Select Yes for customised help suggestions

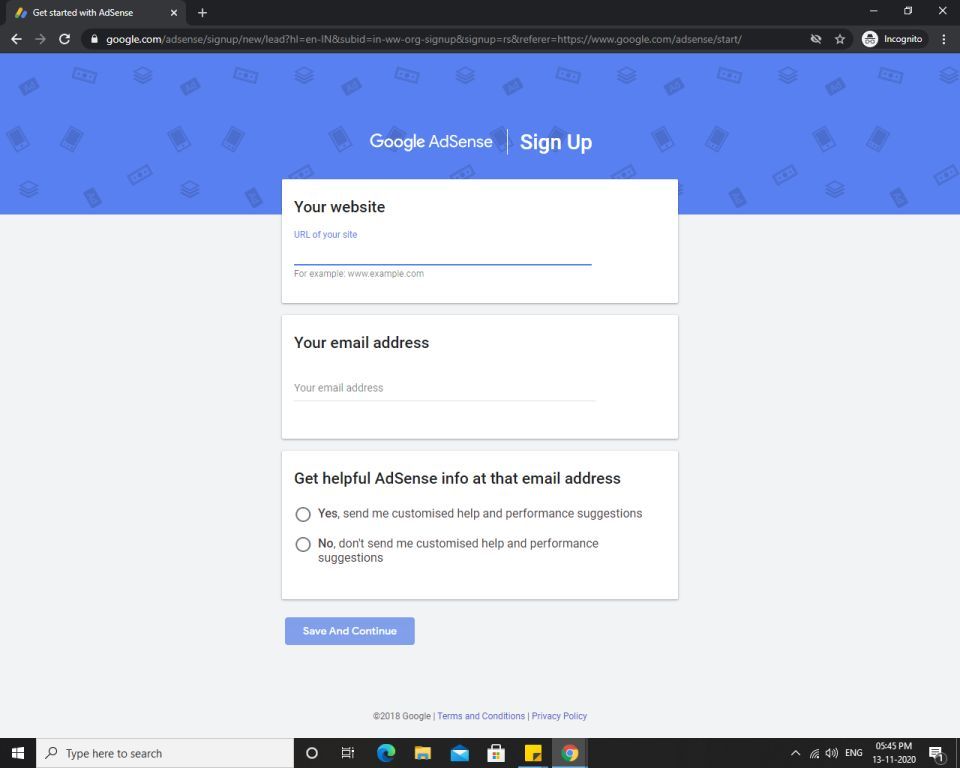(303, 514)
